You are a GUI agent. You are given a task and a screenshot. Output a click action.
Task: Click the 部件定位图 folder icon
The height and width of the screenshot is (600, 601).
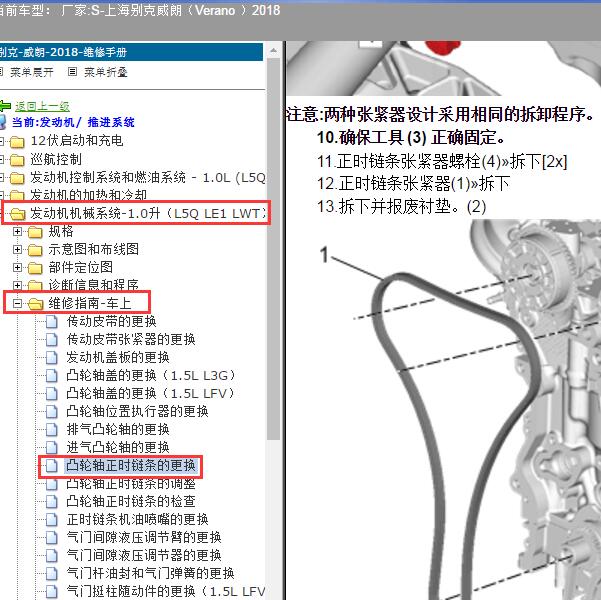coord(35,268)
